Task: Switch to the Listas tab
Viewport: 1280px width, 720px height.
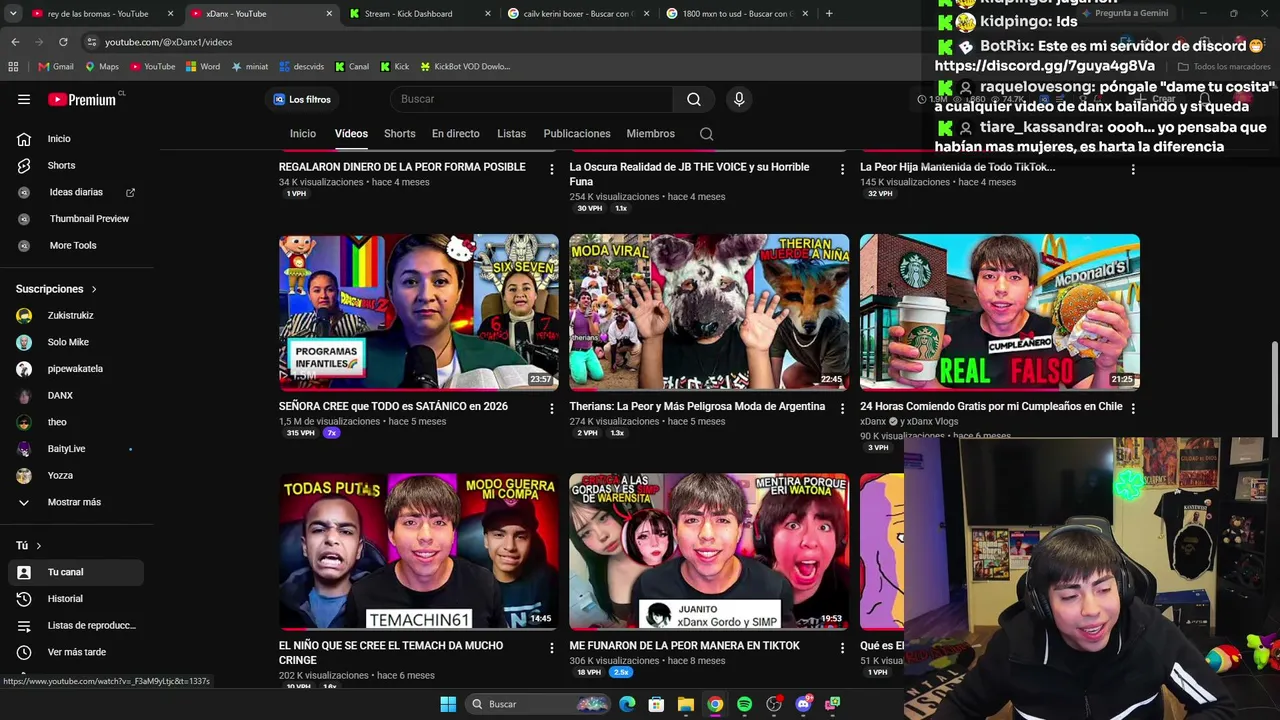Action: click(x=511, y=134)
